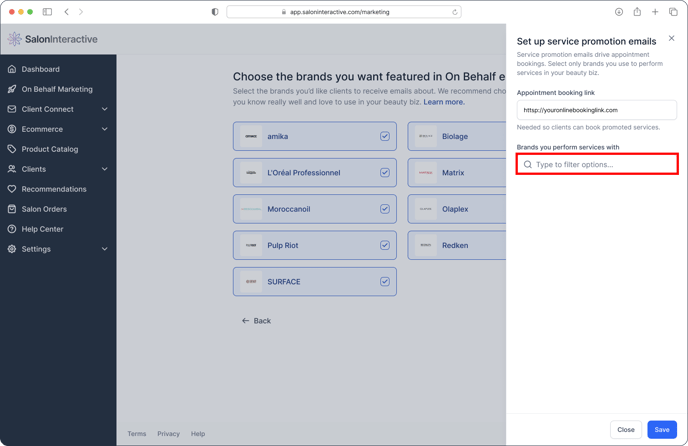This screenshot has width=688, height=446.
Task: Go back in browser history
Action: [x=66, y=12]
